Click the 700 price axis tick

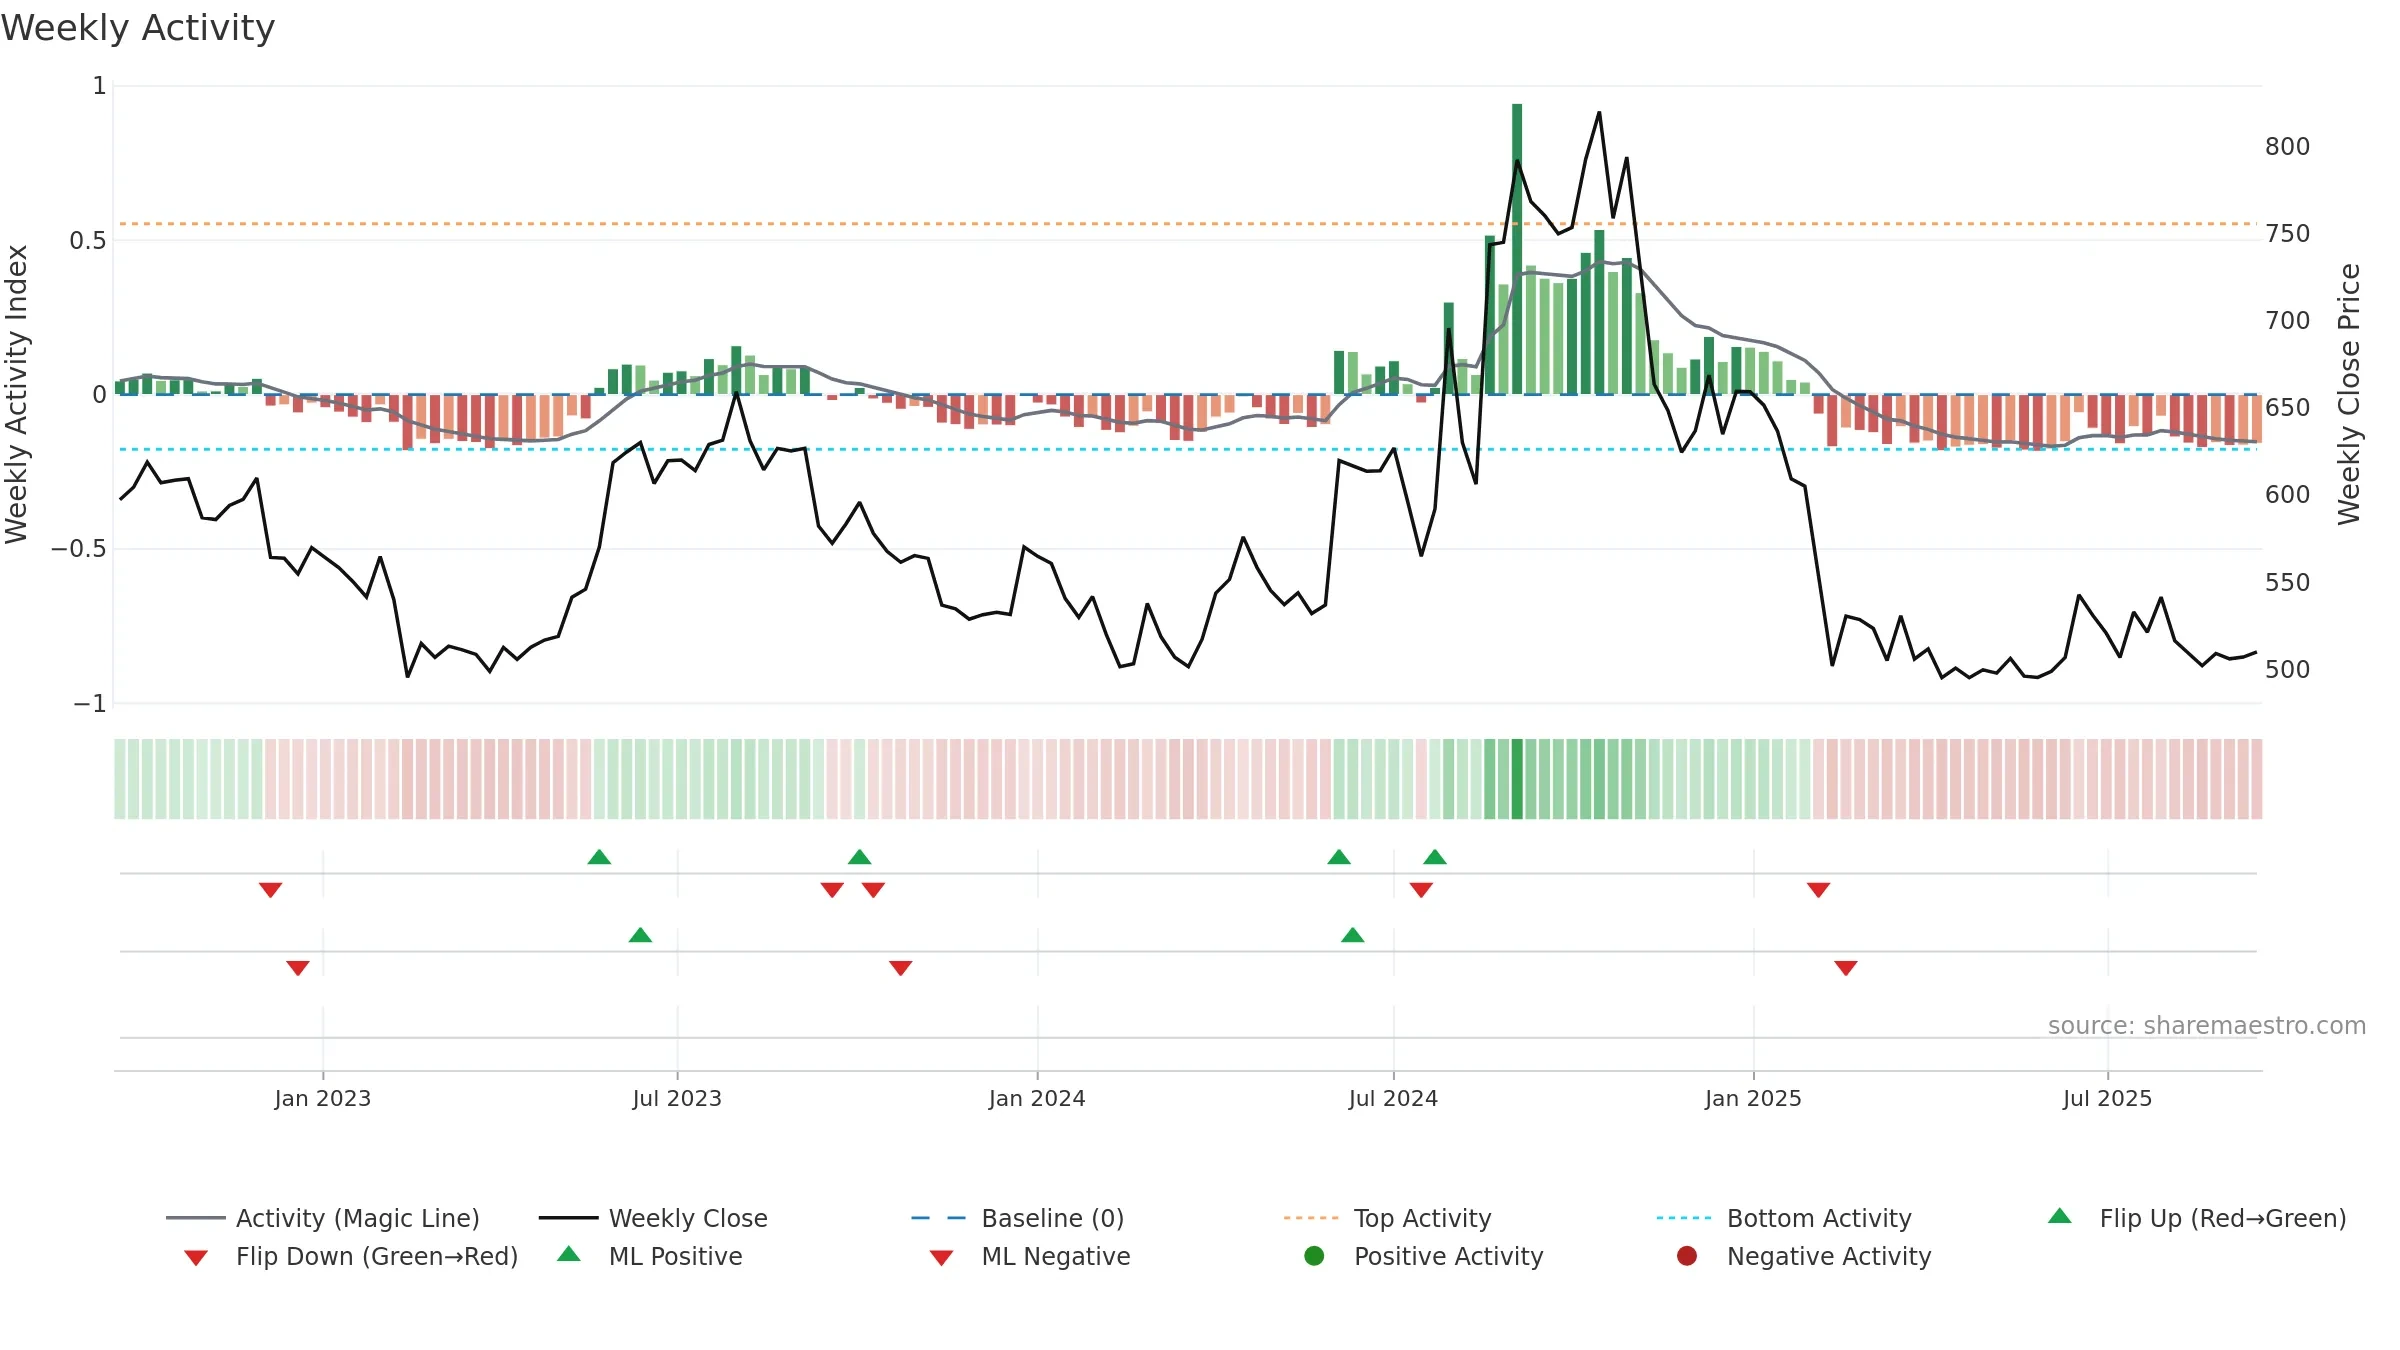(2288, 320)
